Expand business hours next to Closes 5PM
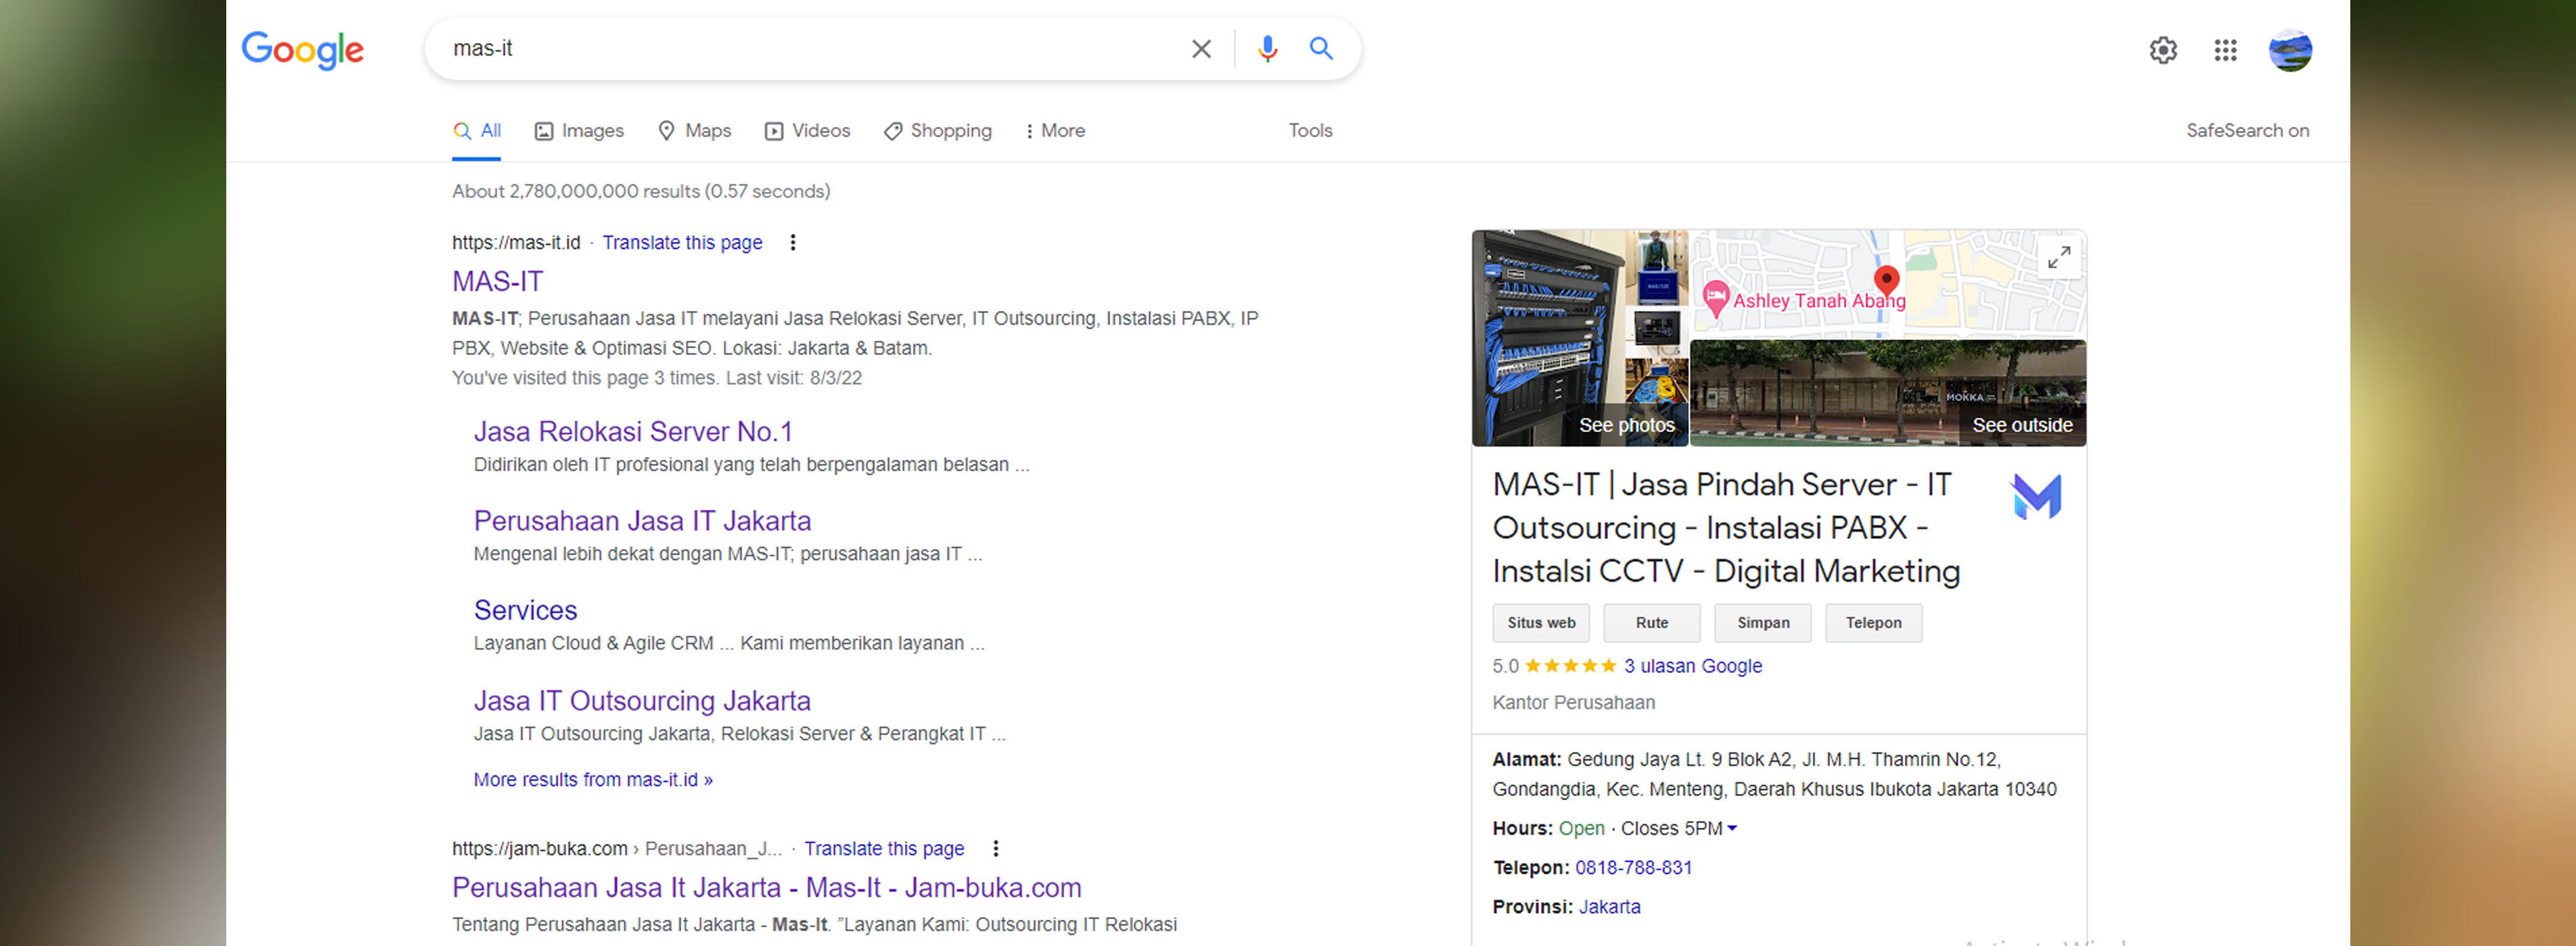Screen dimensions: 2576x946 (x=1732, y=828)
